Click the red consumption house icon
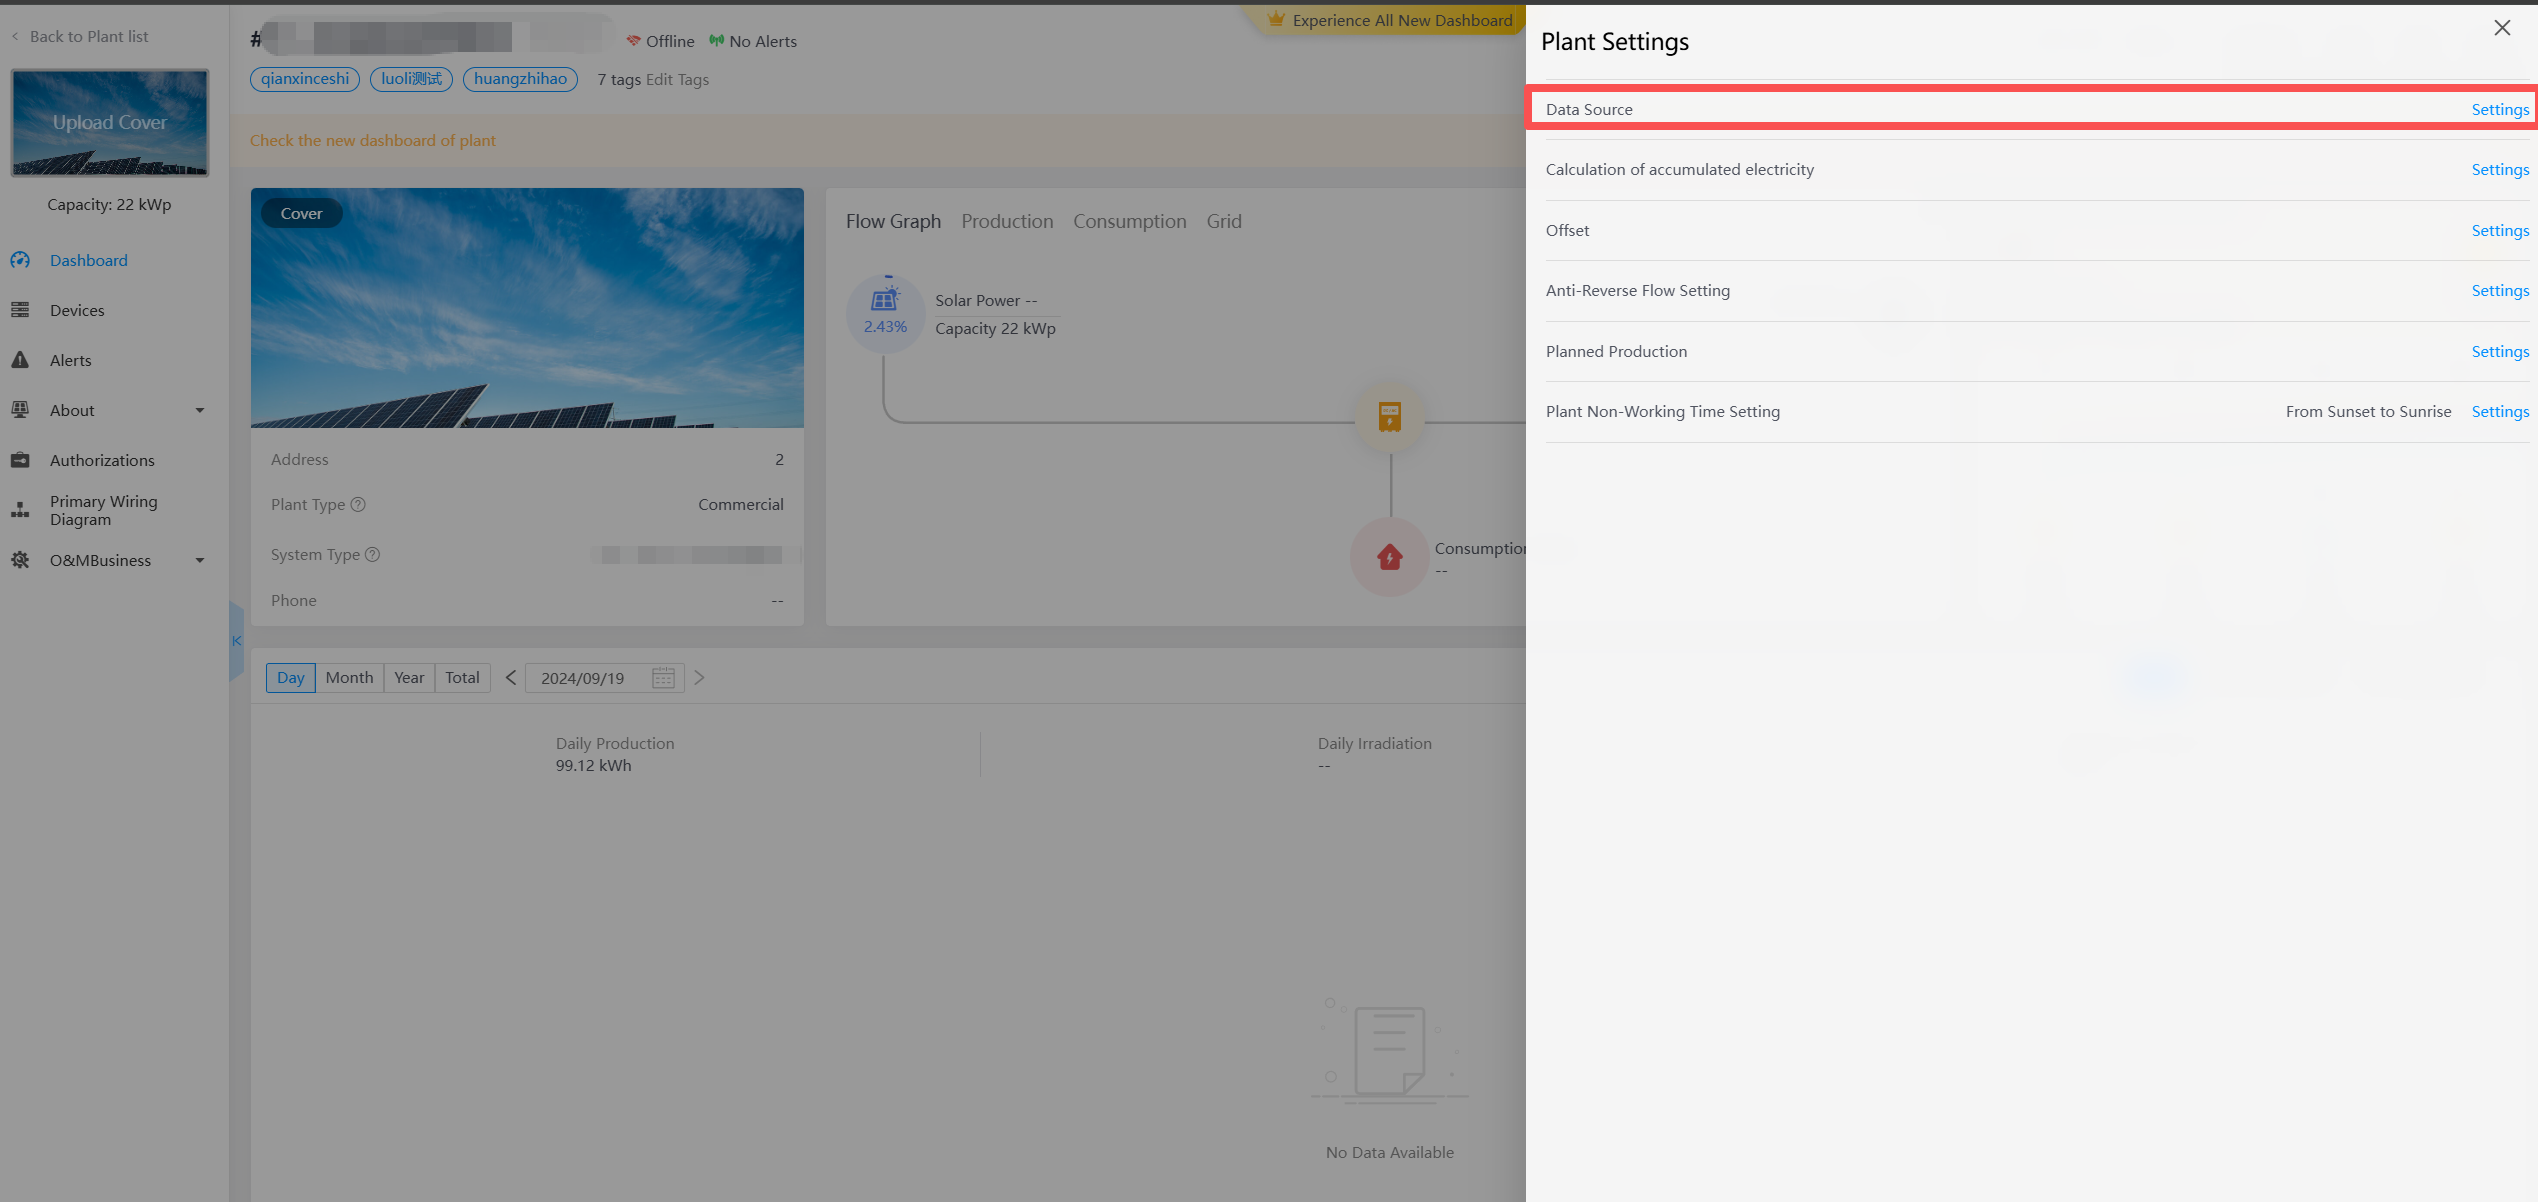Screen dimensions: 2538x1202 click(x=1389, y=557)
